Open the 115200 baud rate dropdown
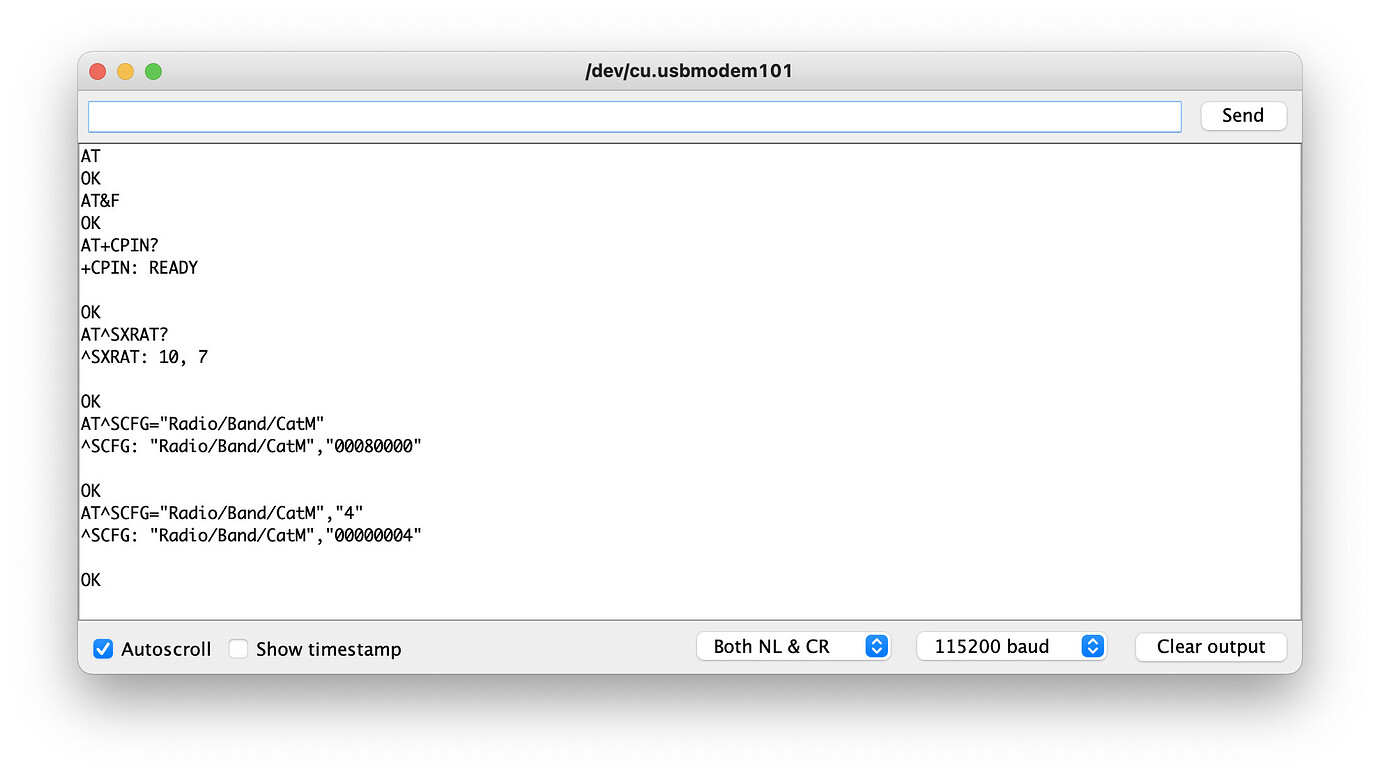The height and width of the screenshot is (776, 1380). point(1011,647)
